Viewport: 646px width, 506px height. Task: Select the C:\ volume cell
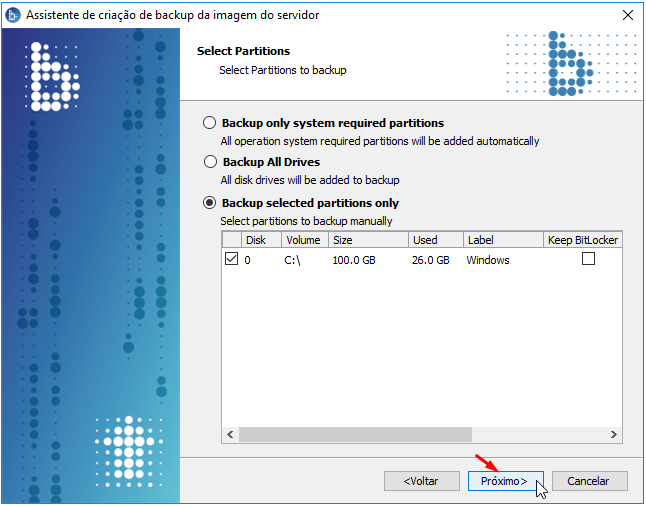[x=292, y=260]
